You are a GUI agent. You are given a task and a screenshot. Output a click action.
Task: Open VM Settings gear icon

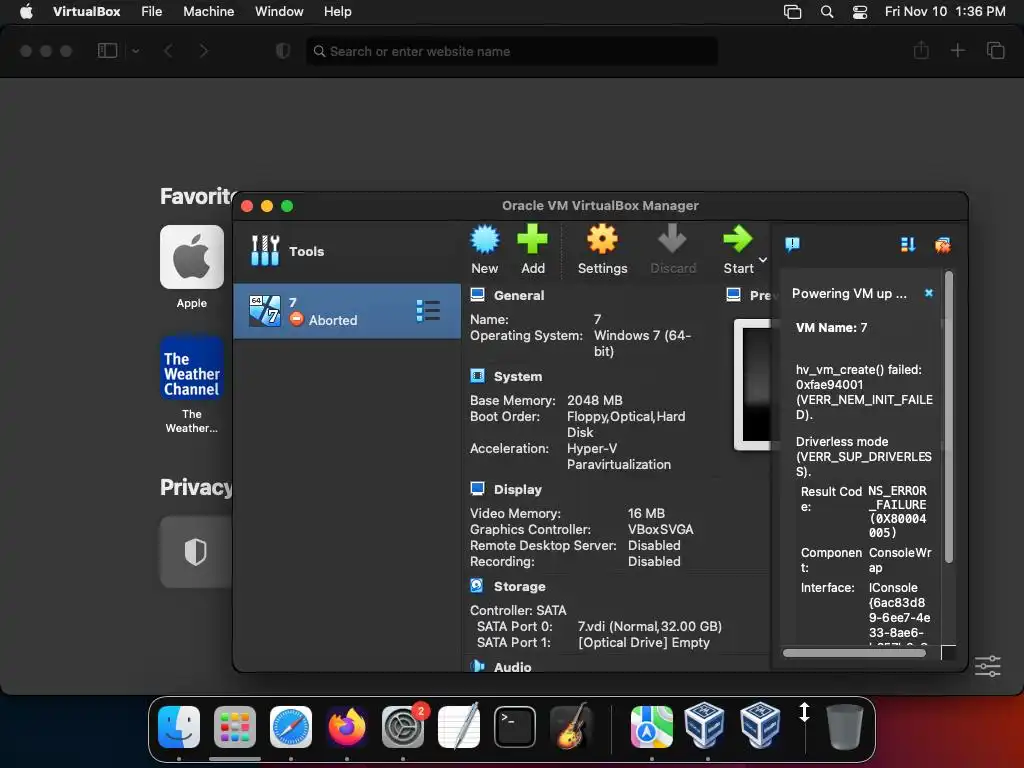[x=602, y=240]
